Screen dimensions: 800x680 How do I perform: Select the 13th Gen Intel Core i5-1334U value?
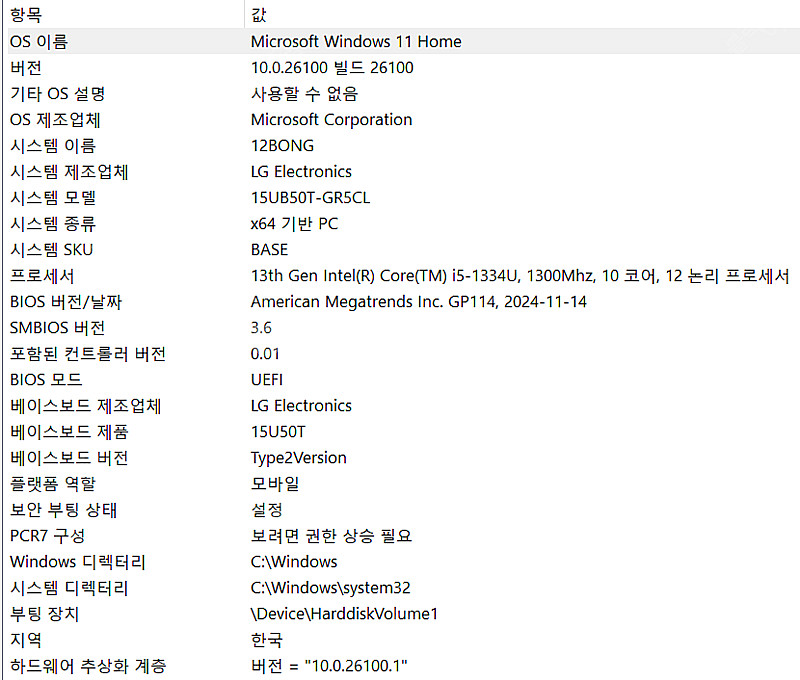(520, 275)
